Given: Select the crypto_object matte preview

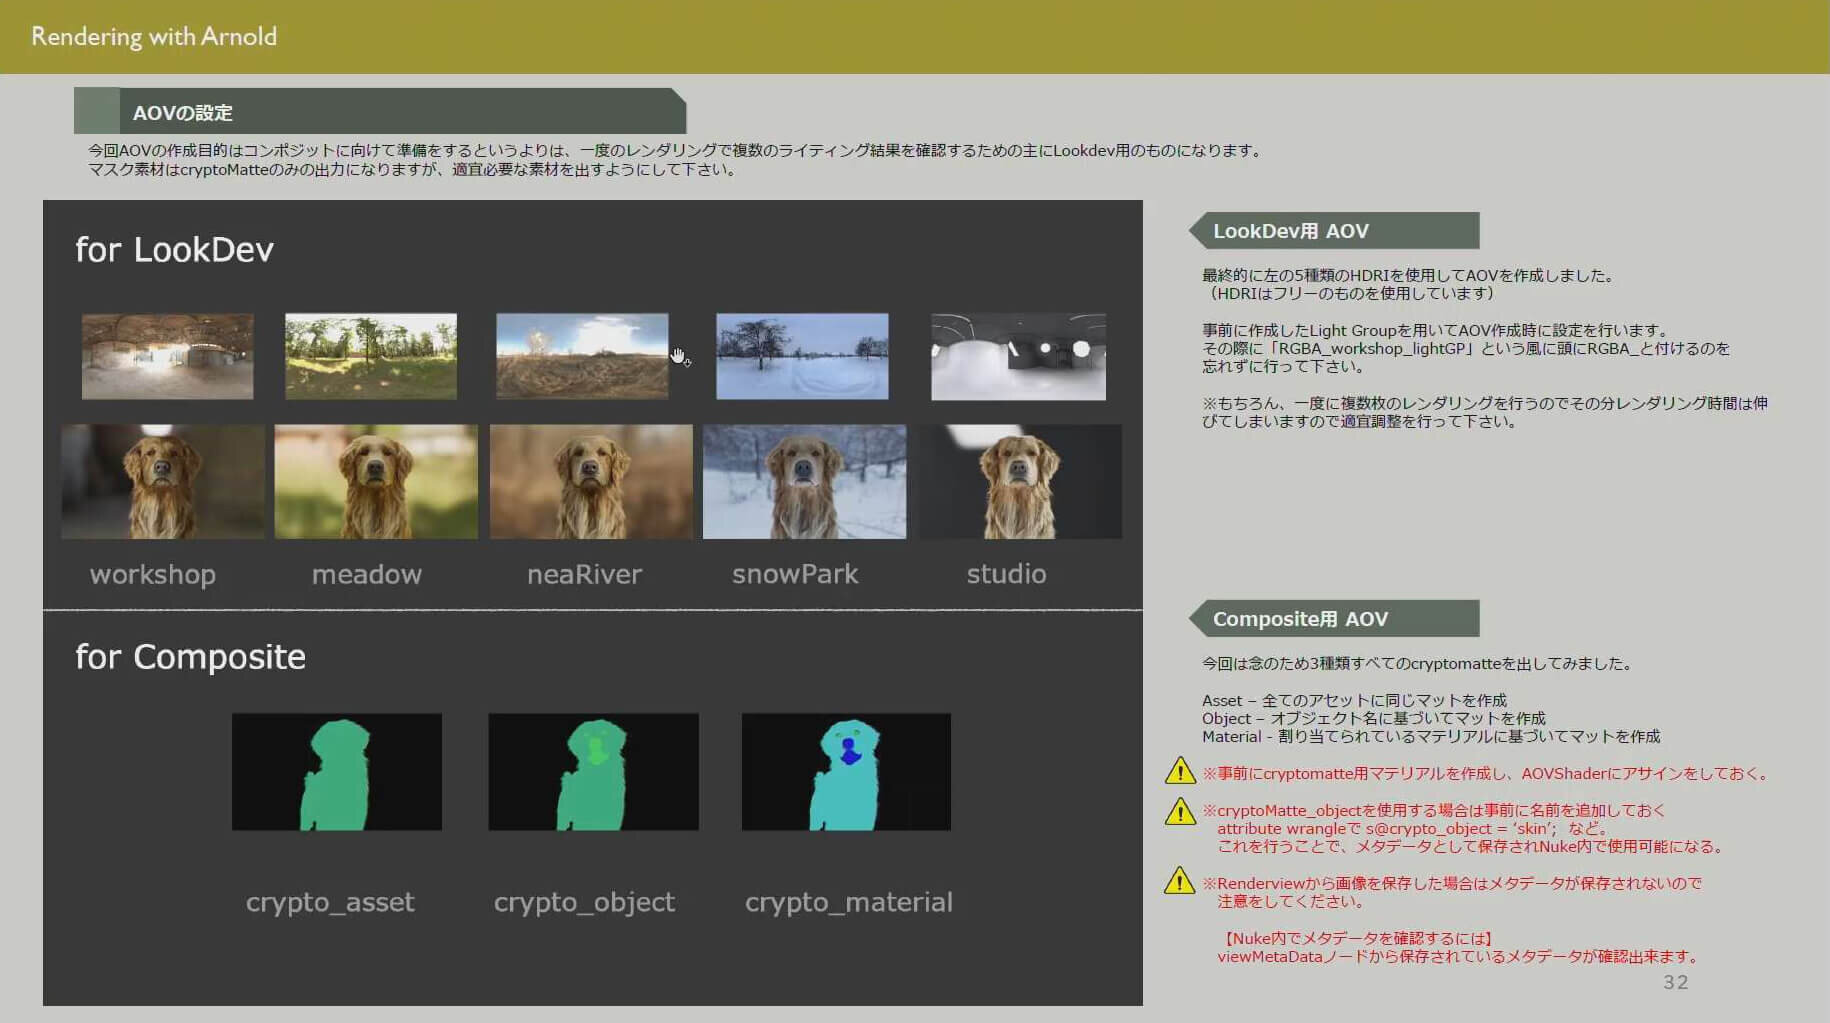Looking at the screenshot, I should click(x=593, y=771).
